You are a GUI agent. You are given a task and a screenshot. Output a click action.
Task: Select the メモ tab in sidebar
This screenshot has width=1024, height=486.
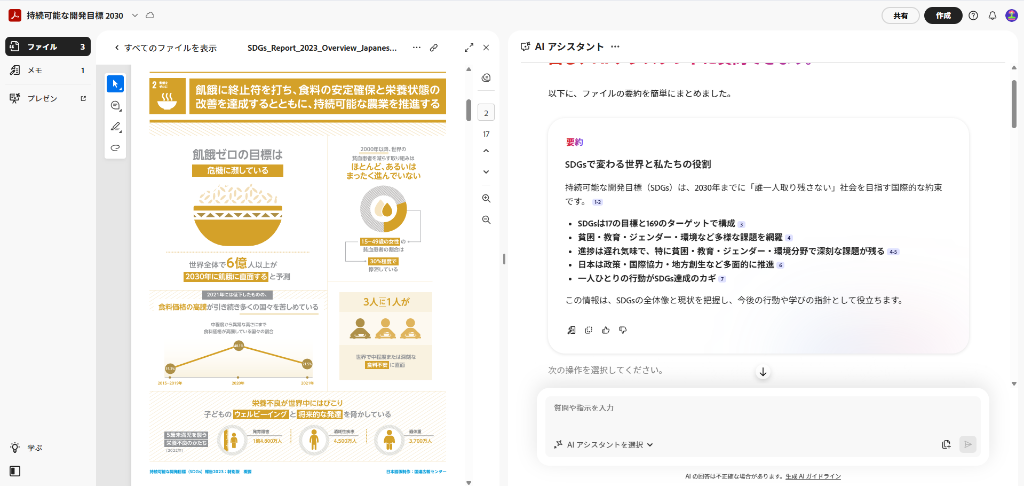pos(48,71)
